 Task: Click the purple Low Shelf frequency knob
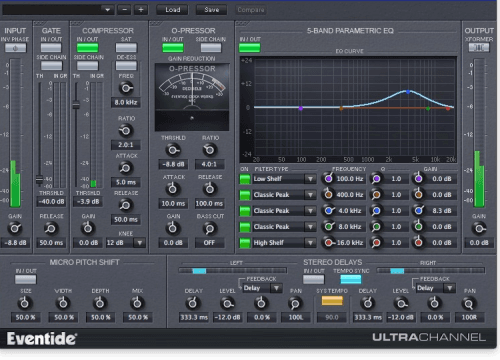tap(328, 179)
